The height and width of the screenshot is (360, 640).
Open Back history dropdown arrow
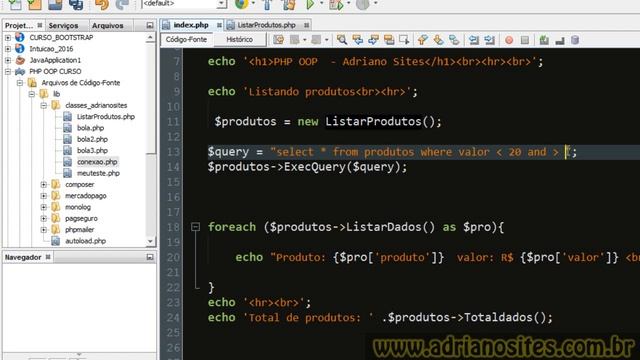(304, 40)
